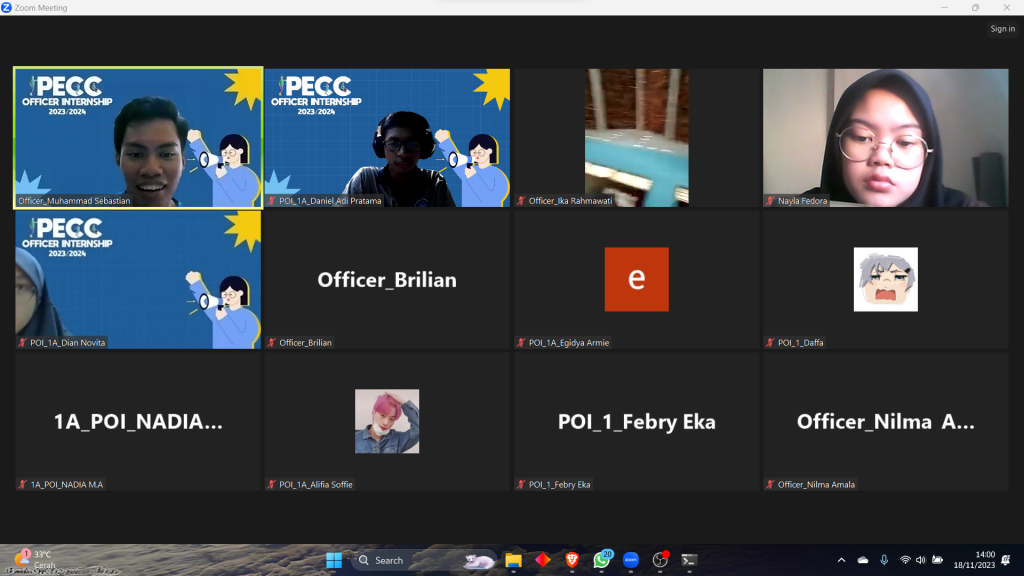Select Nayla Fedora's video tile
The image size is (1024, 576).
[x=885, y=137]
